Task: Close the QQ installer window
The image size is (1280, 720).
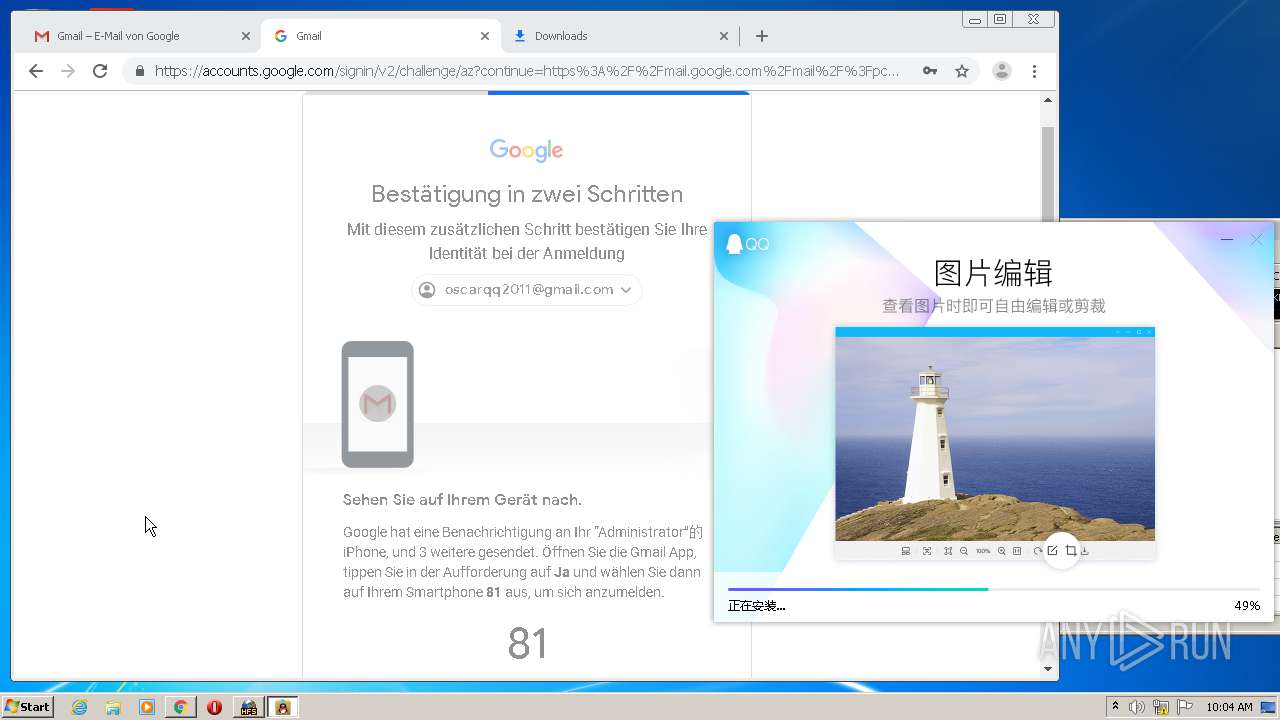Action: 1257,240
